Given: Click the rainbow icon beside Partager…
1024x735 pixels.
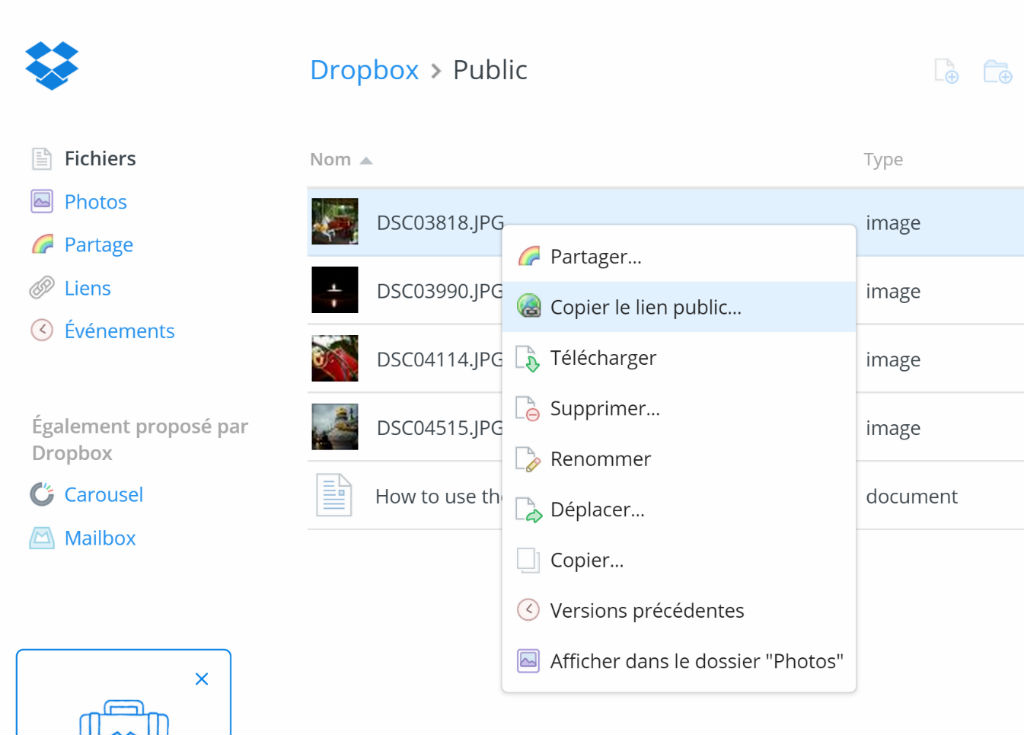Looking at the screenshot, I should 529,256.
